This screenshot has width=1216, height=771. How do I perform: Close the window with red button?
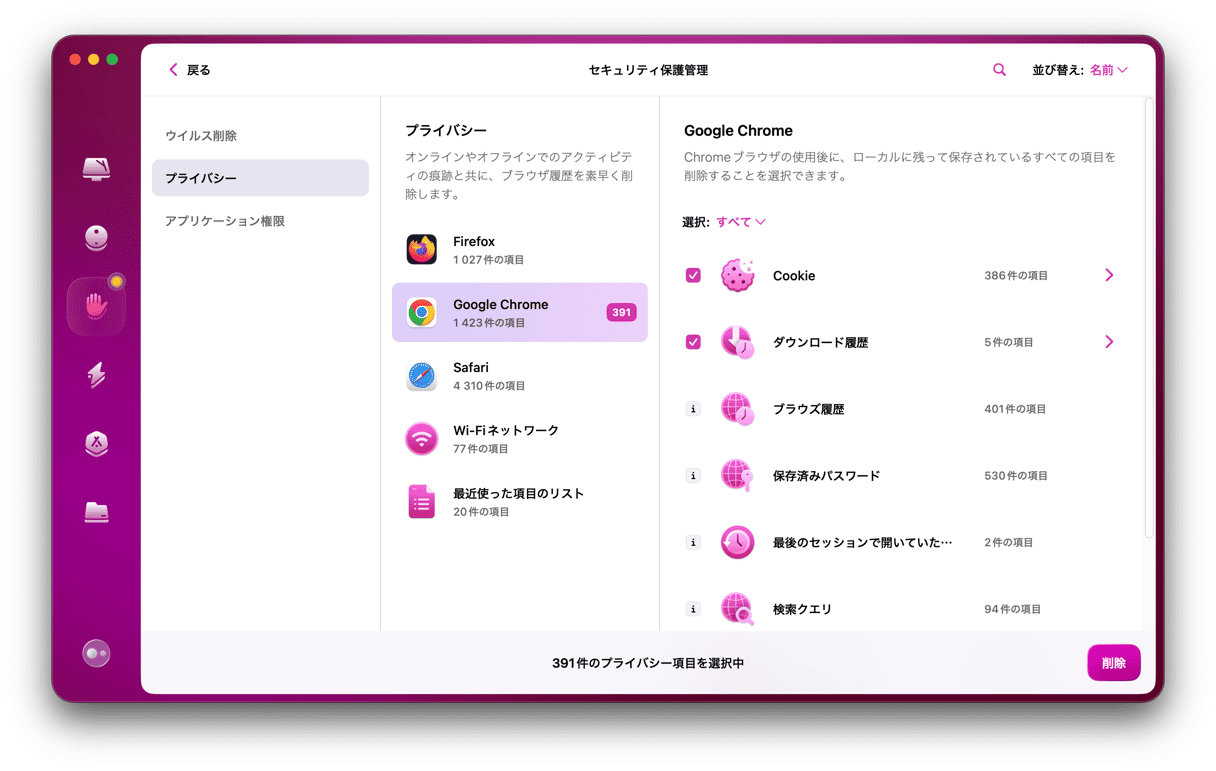point(75,60)
